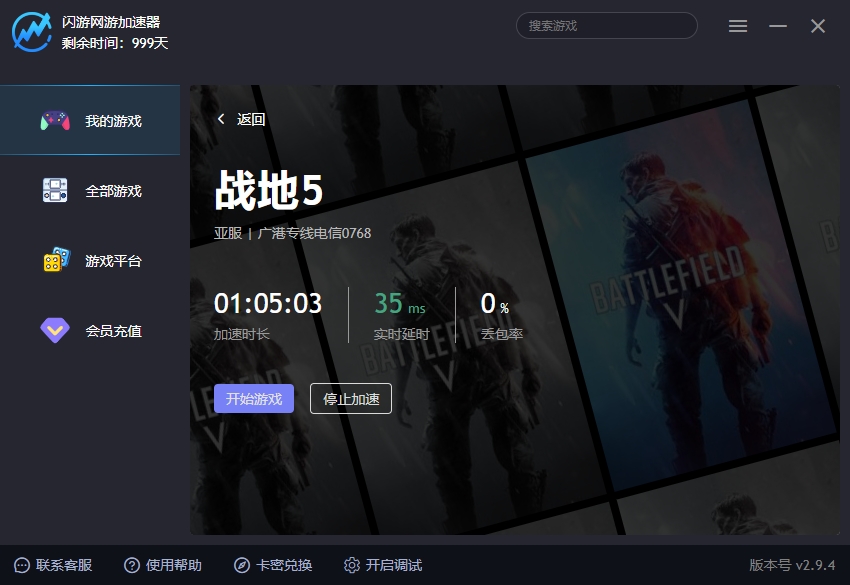Open the hamburger menu
This screenshot has height=585, width=850.
[x=738, y=26]
